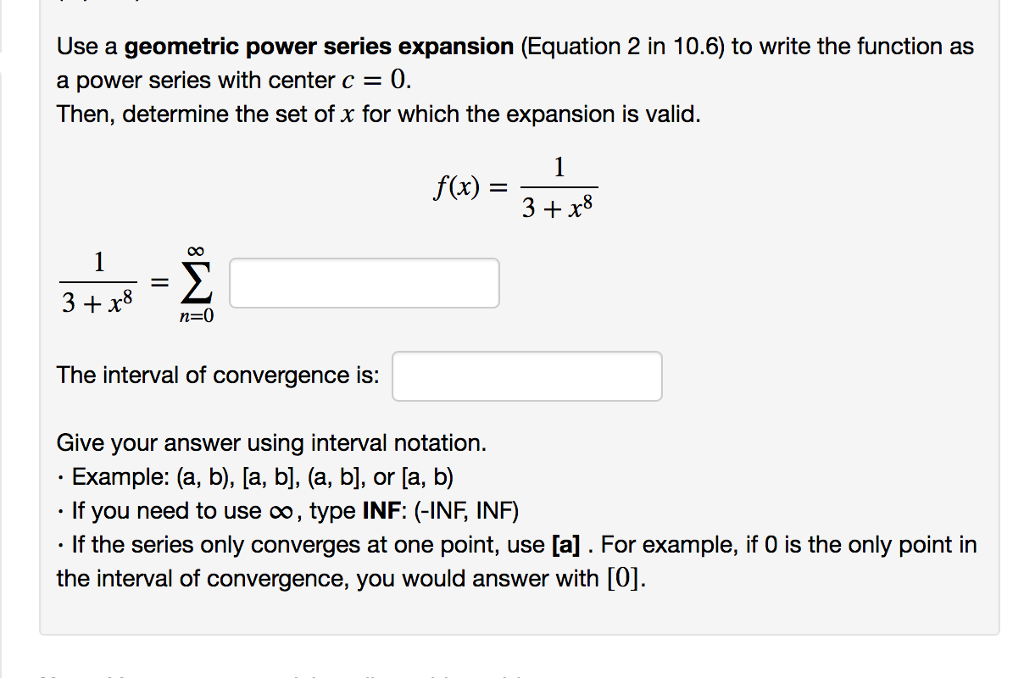Click the series expansion answer box

(x=364, y=282)
